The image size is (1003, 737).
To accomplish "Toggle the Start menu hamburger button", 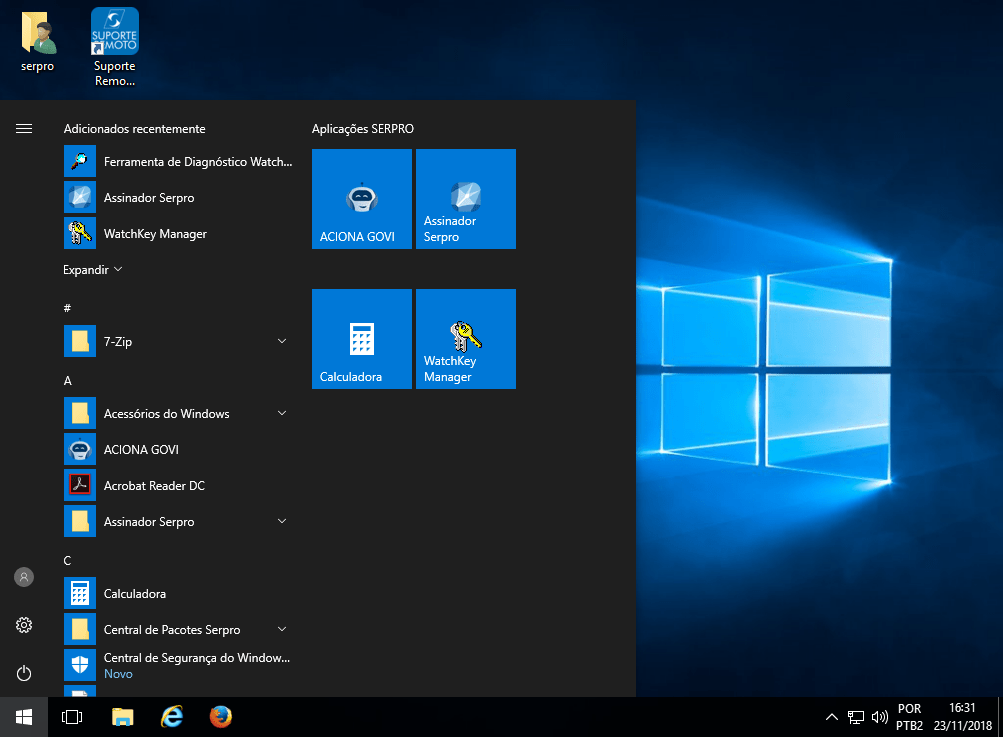I will coord(24,129).
